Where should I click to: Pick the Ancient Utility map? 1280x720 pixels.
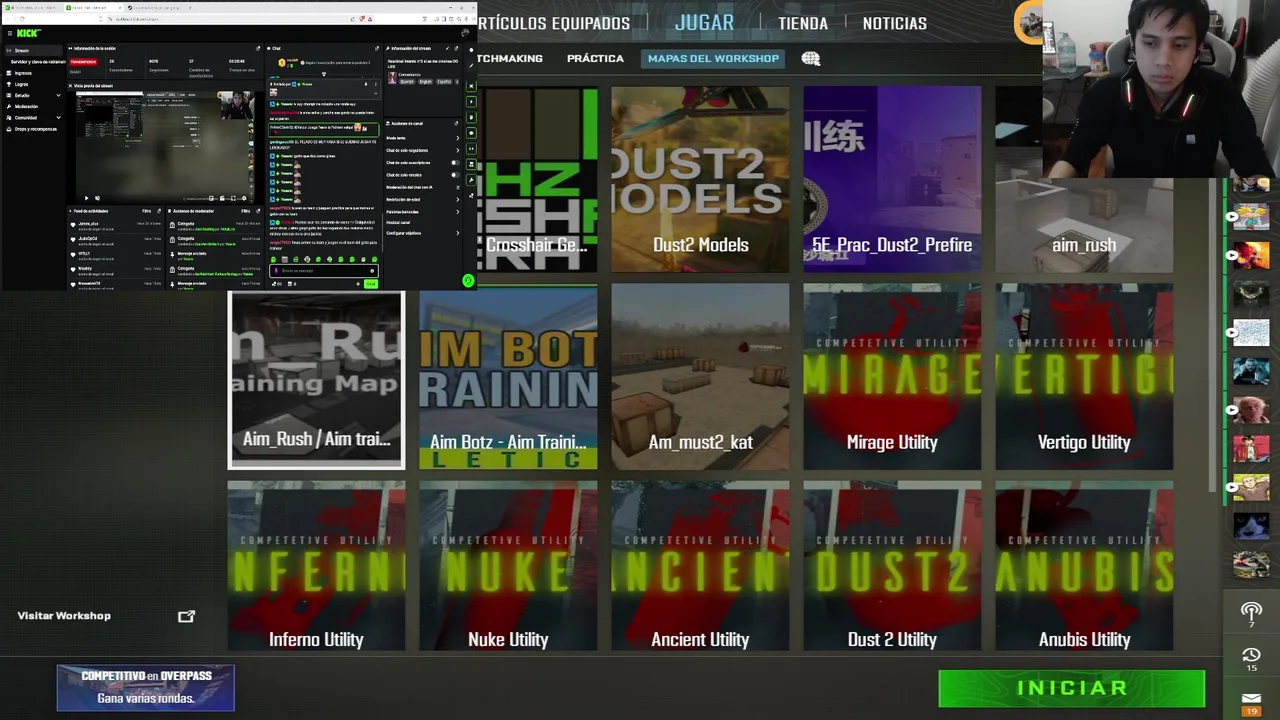pos(700,566)
